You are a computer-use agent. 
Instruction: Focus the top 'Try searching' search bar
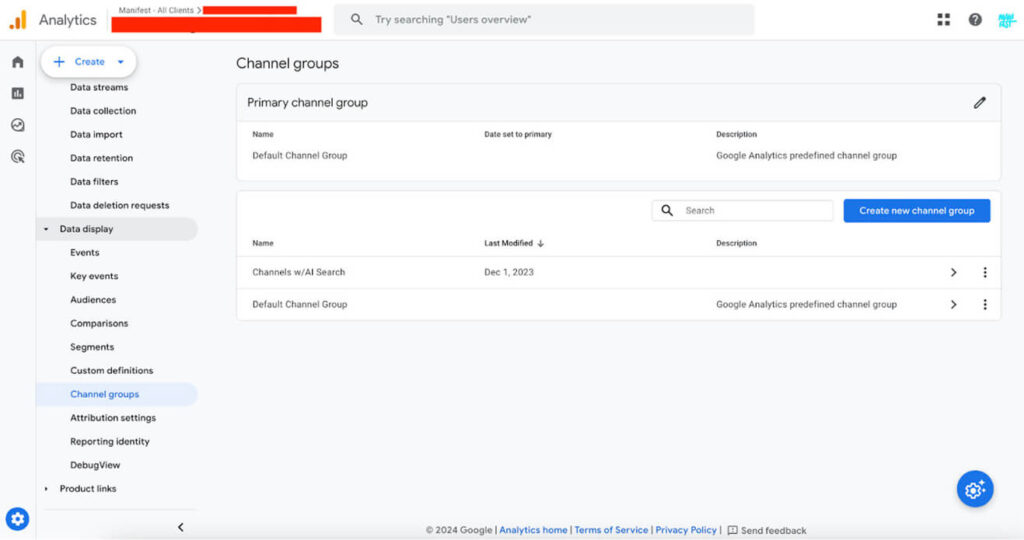click(543, 20)
